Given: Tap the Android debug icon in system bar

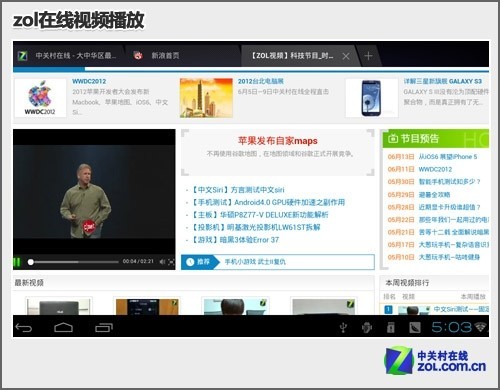Looking at the screenshot, I should tap(367, 328).
